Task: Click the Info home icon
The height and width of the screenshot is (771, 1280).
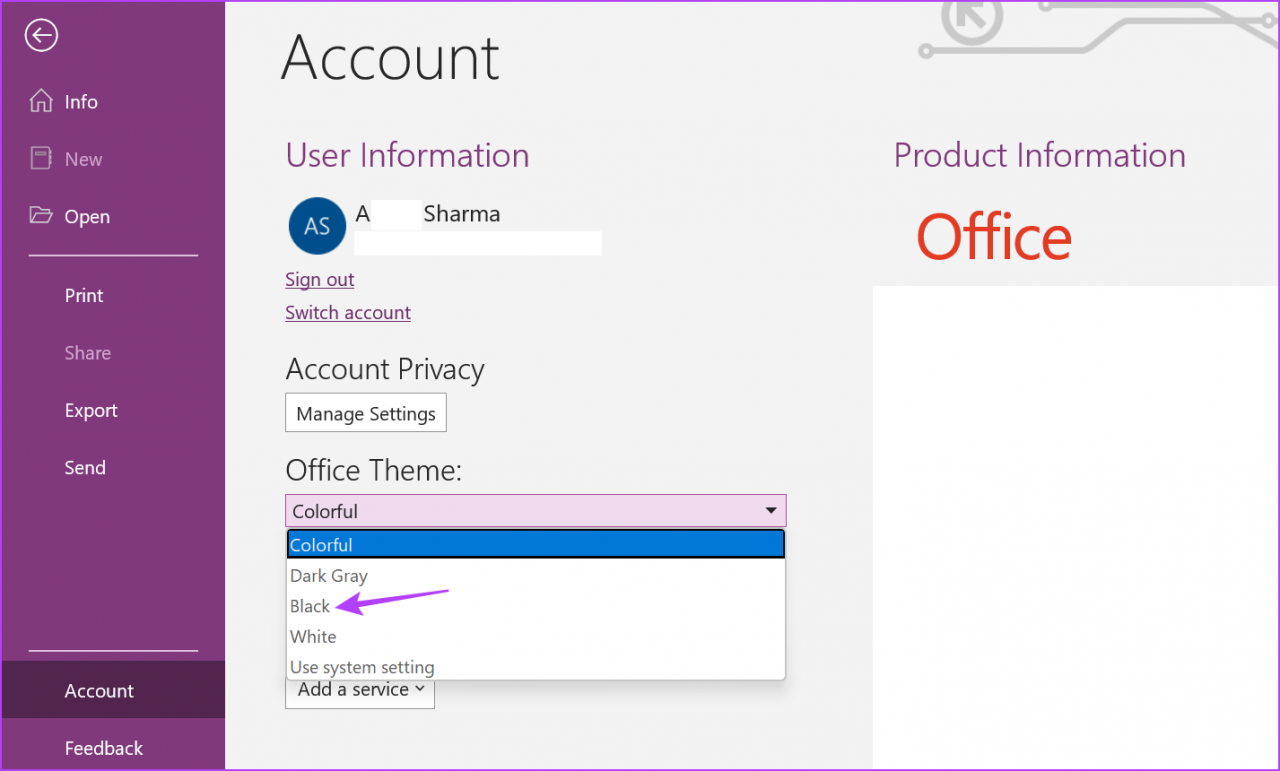Action: pyautogui.click(x=41, y=101)
